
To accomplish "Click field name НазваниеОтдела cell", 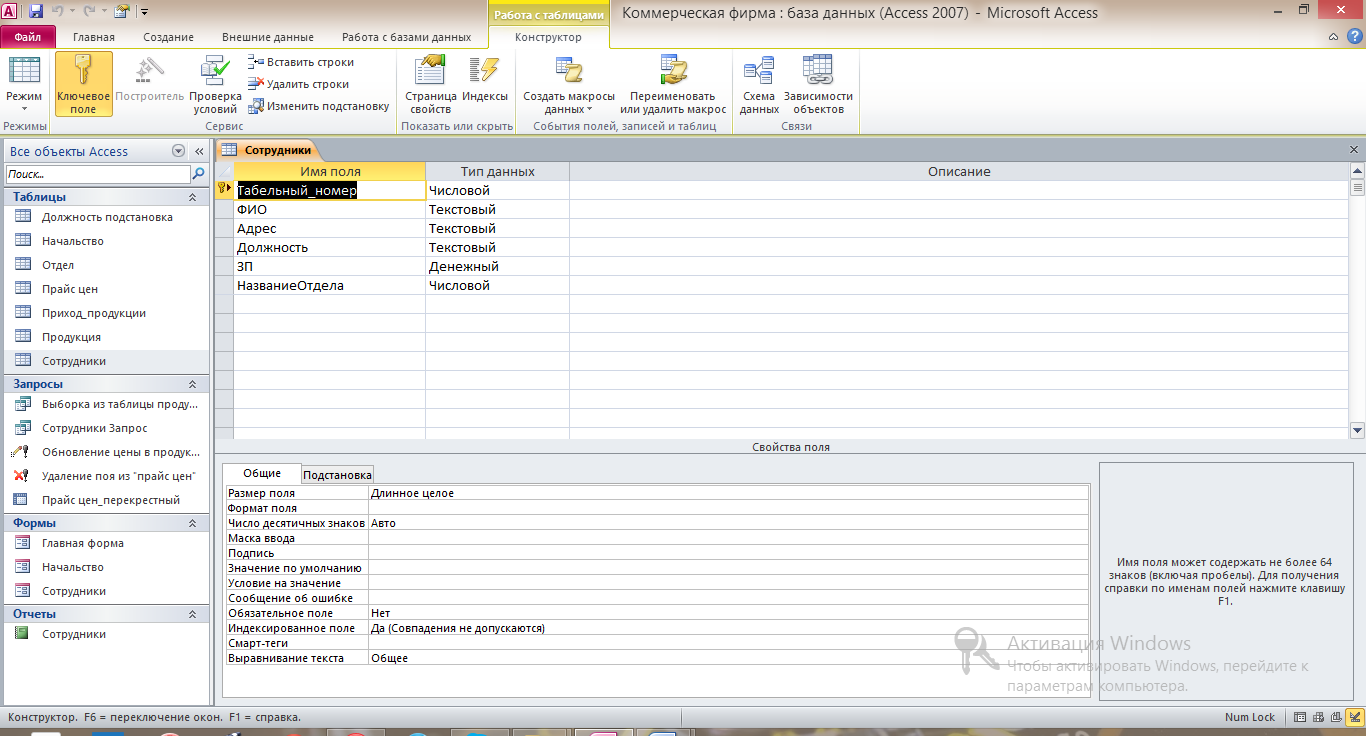I will [x=329, y=286].
